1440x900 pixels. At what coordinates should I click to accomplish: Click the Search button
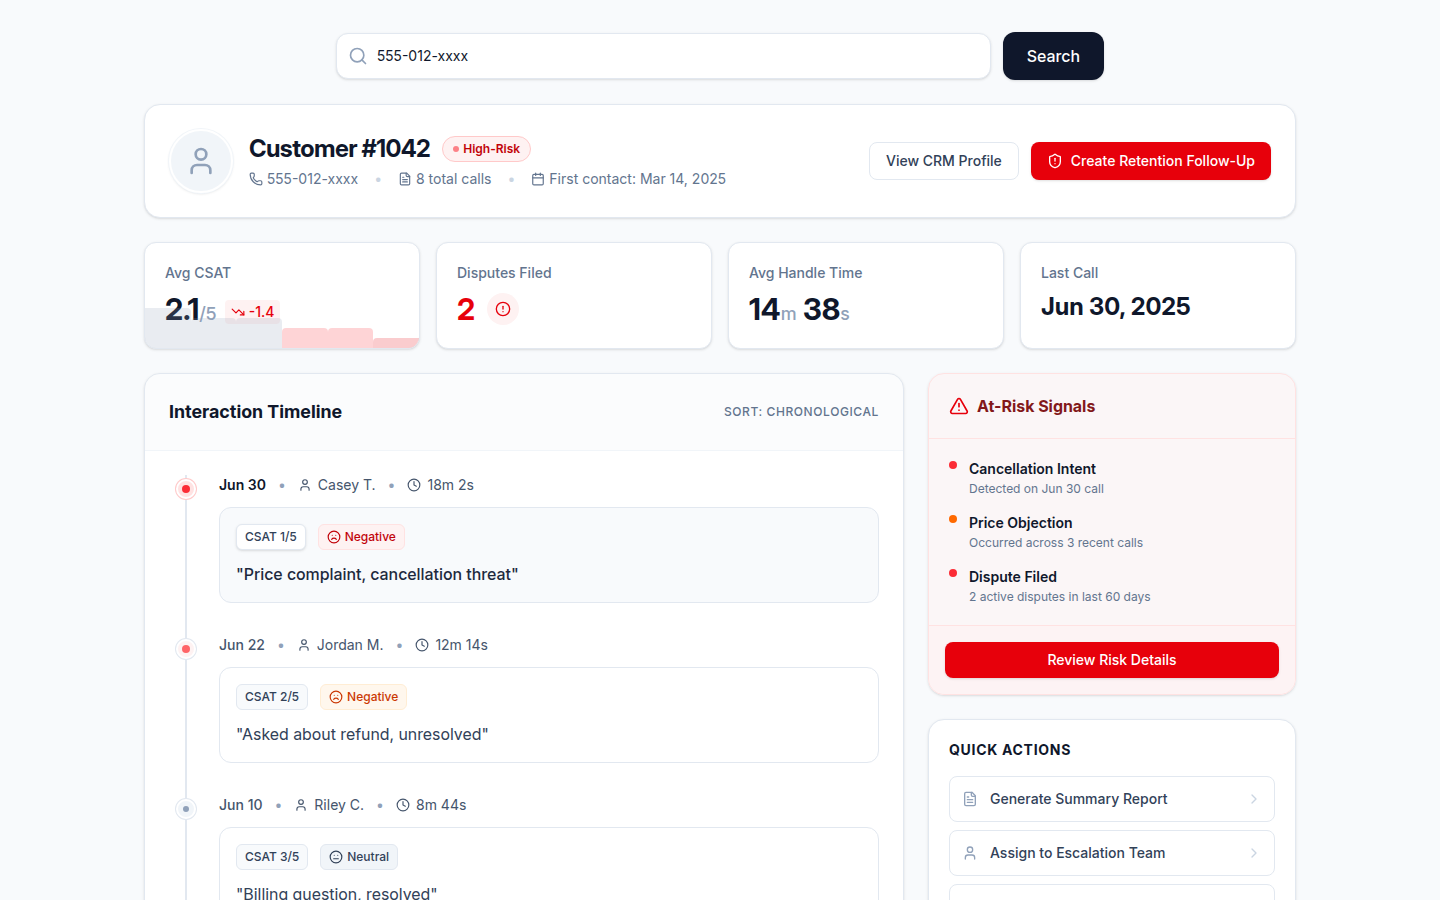[1053, 56]
